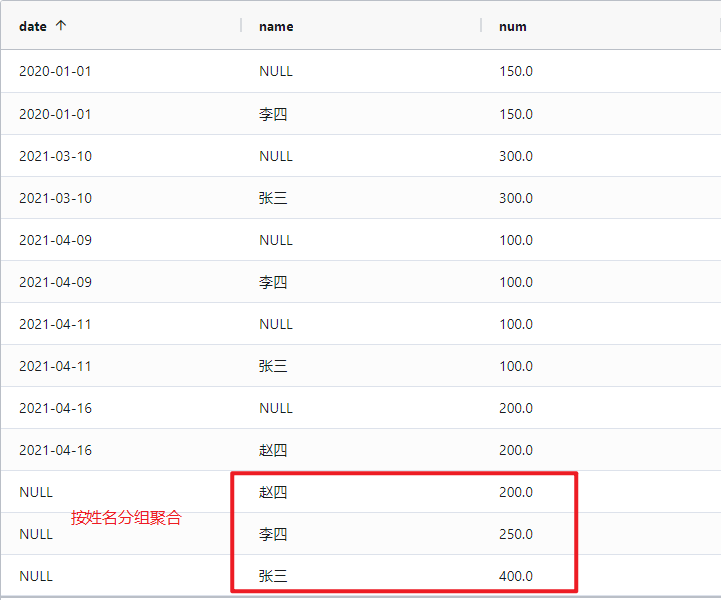Select the 2021-04-09 date cell with 李四
The width and height of the screenshot is (721, 600).
coord(55,282)
